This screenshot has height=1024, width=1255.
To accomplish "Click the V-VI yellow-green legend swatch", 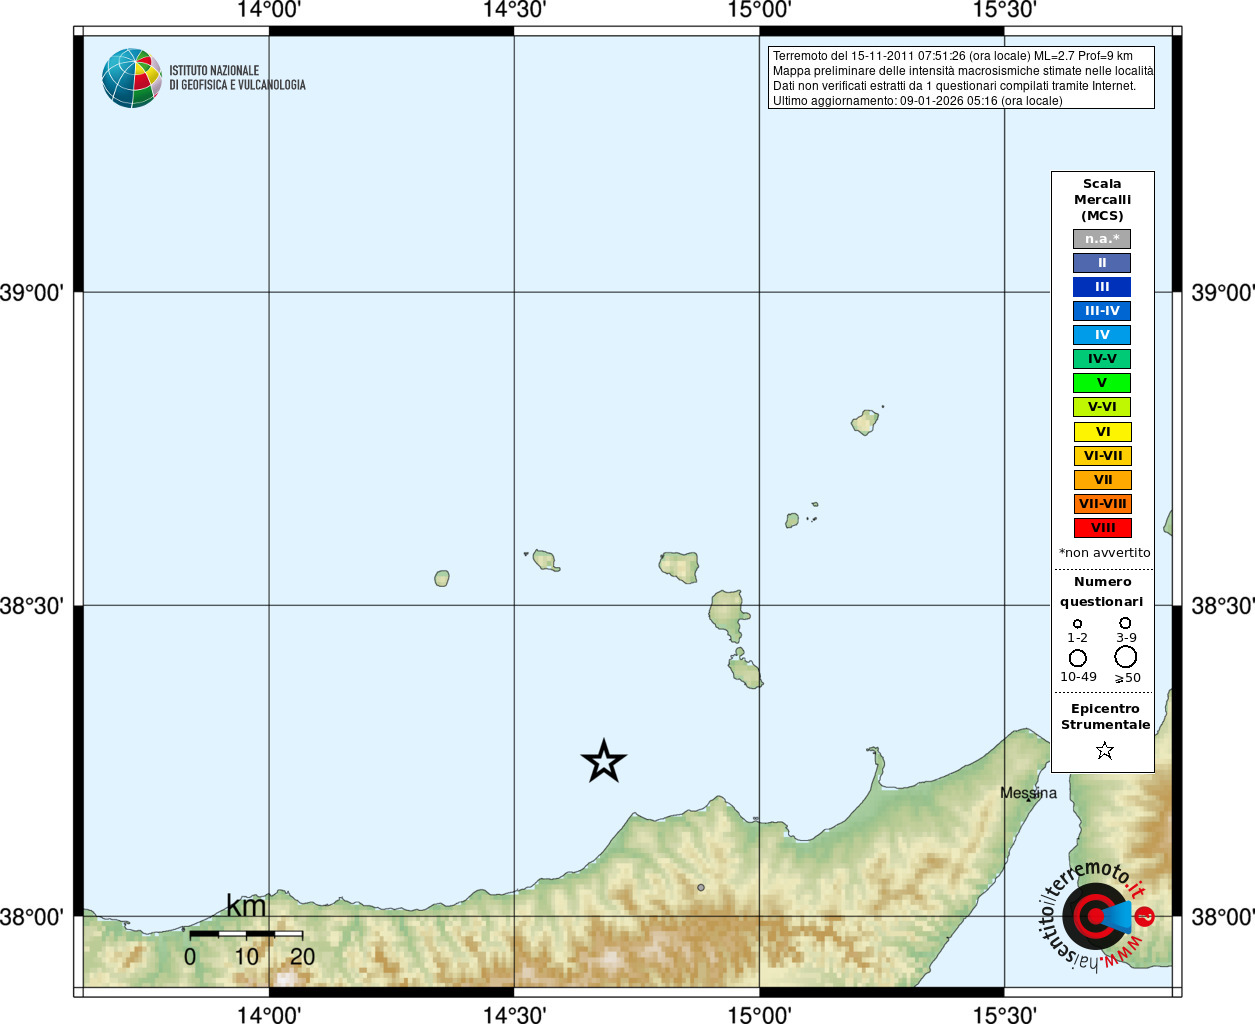I will 1102,407.
